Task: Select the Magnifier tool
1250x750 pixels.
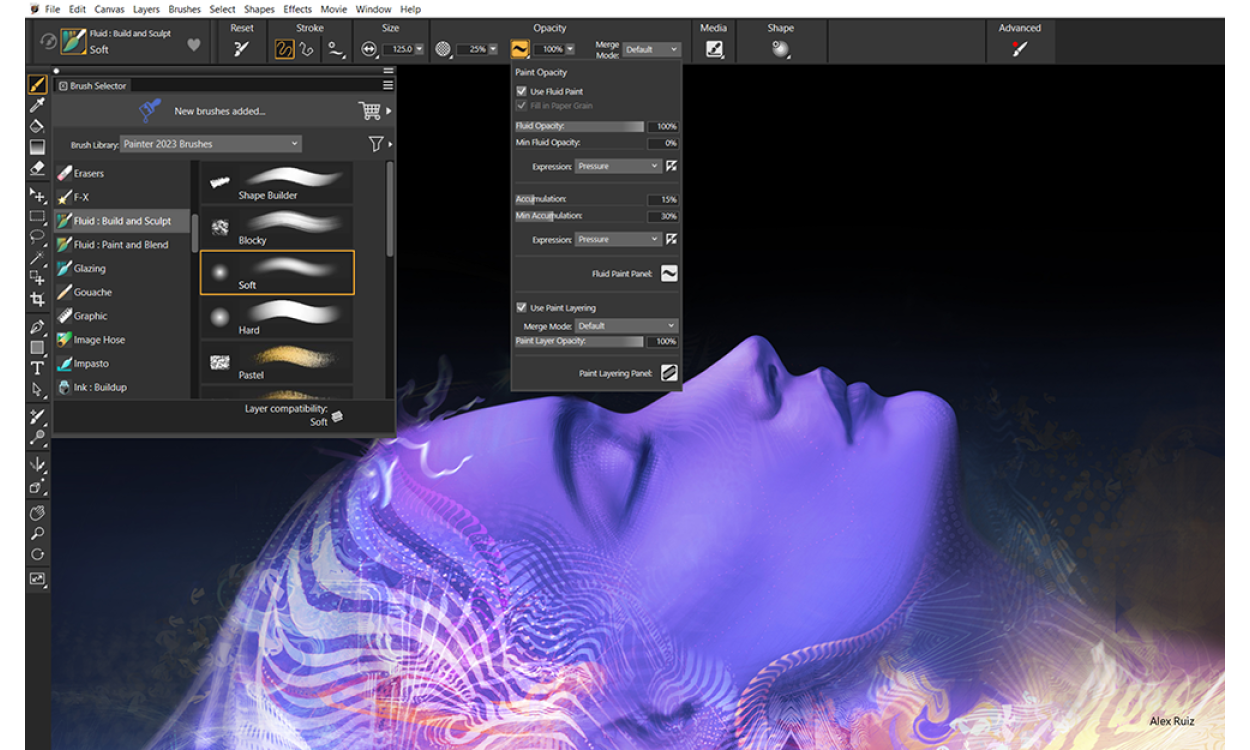Action: pos(37,533)
